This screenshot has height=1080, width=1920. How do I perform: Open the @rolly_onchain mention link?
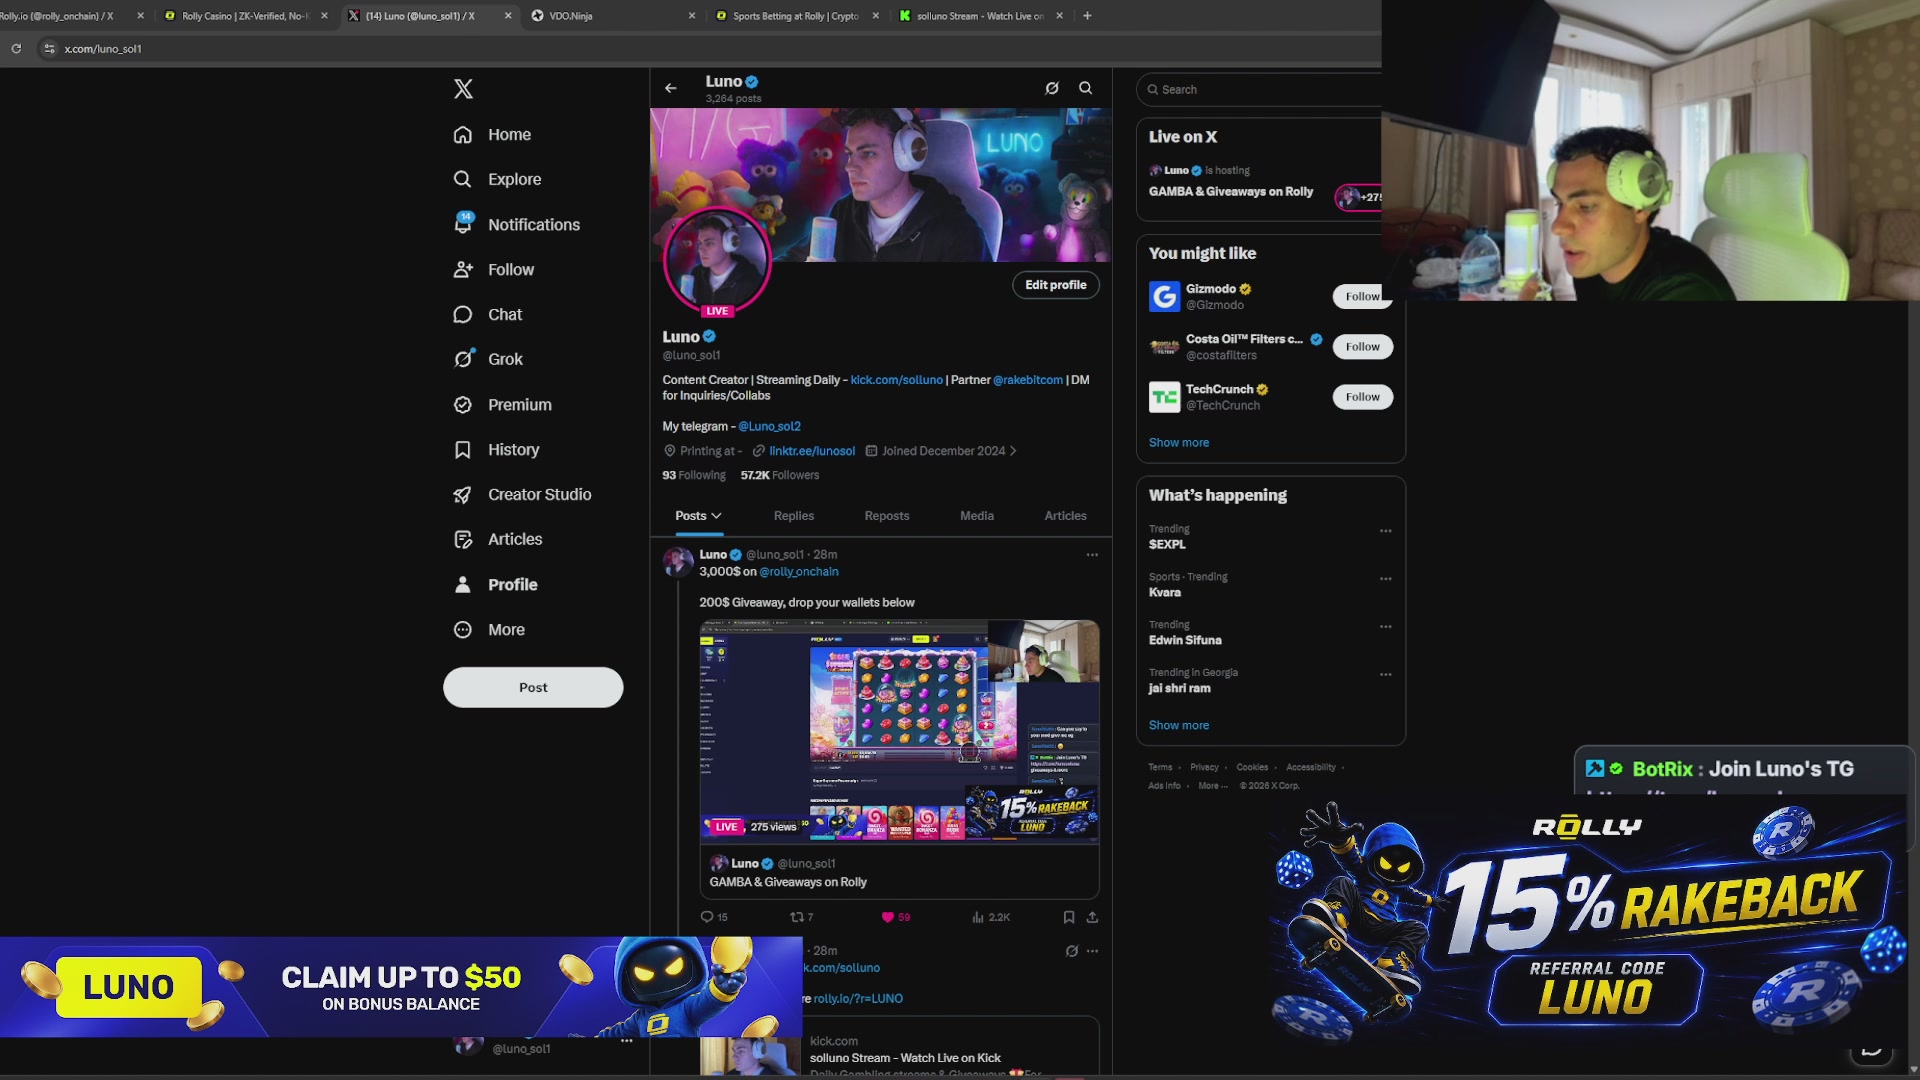[x=799, y=572]
